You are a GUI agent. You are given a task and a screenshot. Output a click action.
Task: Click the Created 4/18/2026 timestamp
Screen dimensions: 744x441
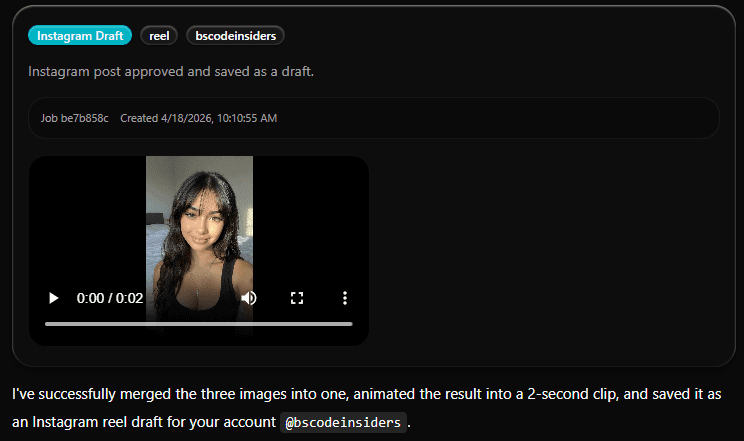click(198, 118)
